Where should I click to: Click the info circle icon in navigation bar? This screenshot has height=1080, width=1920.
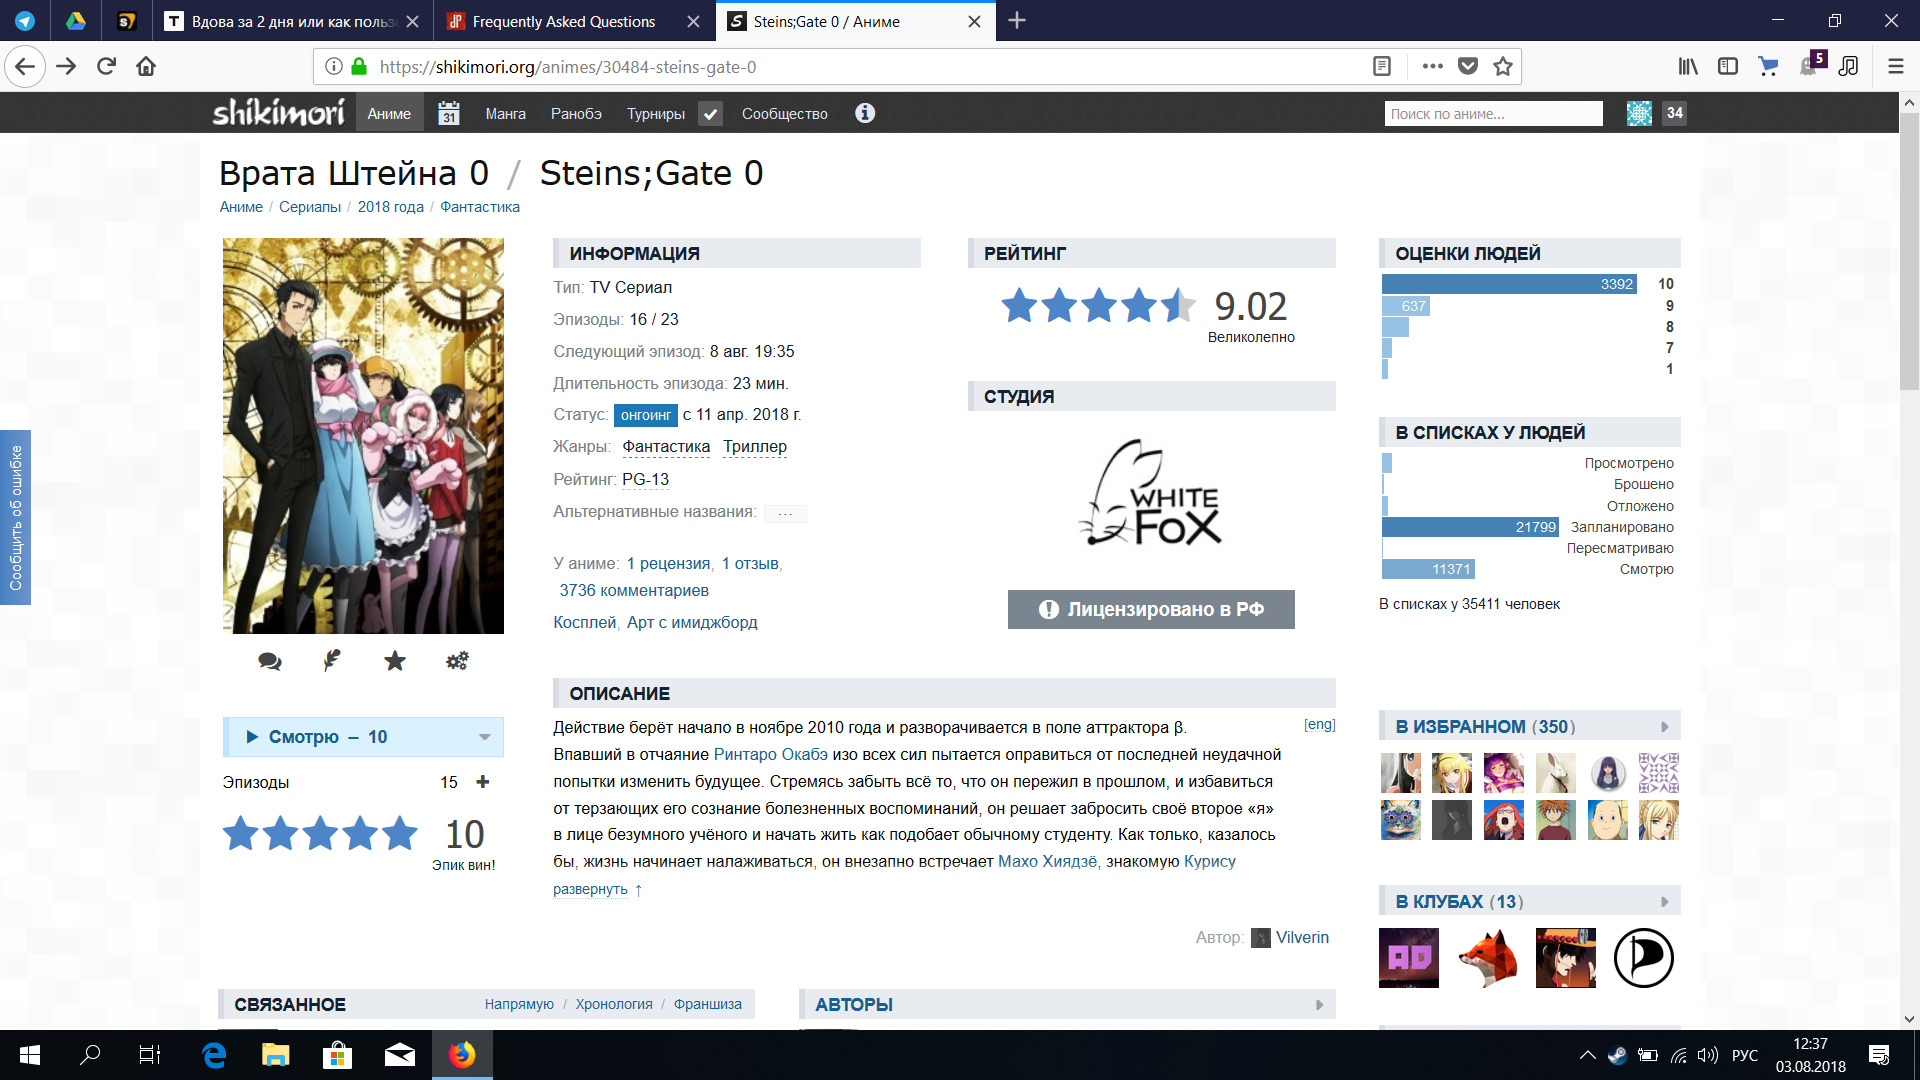(x=865, y=113)
